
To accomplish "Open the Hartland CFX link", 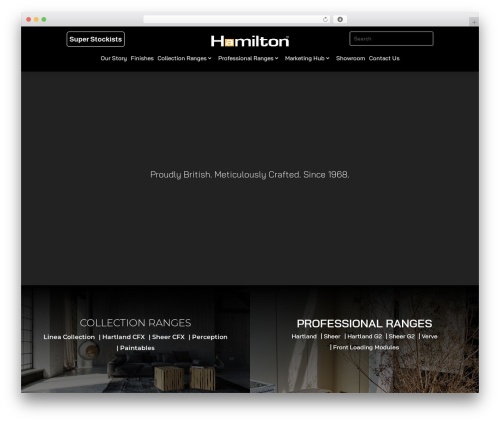I will (x=123, y=337).
